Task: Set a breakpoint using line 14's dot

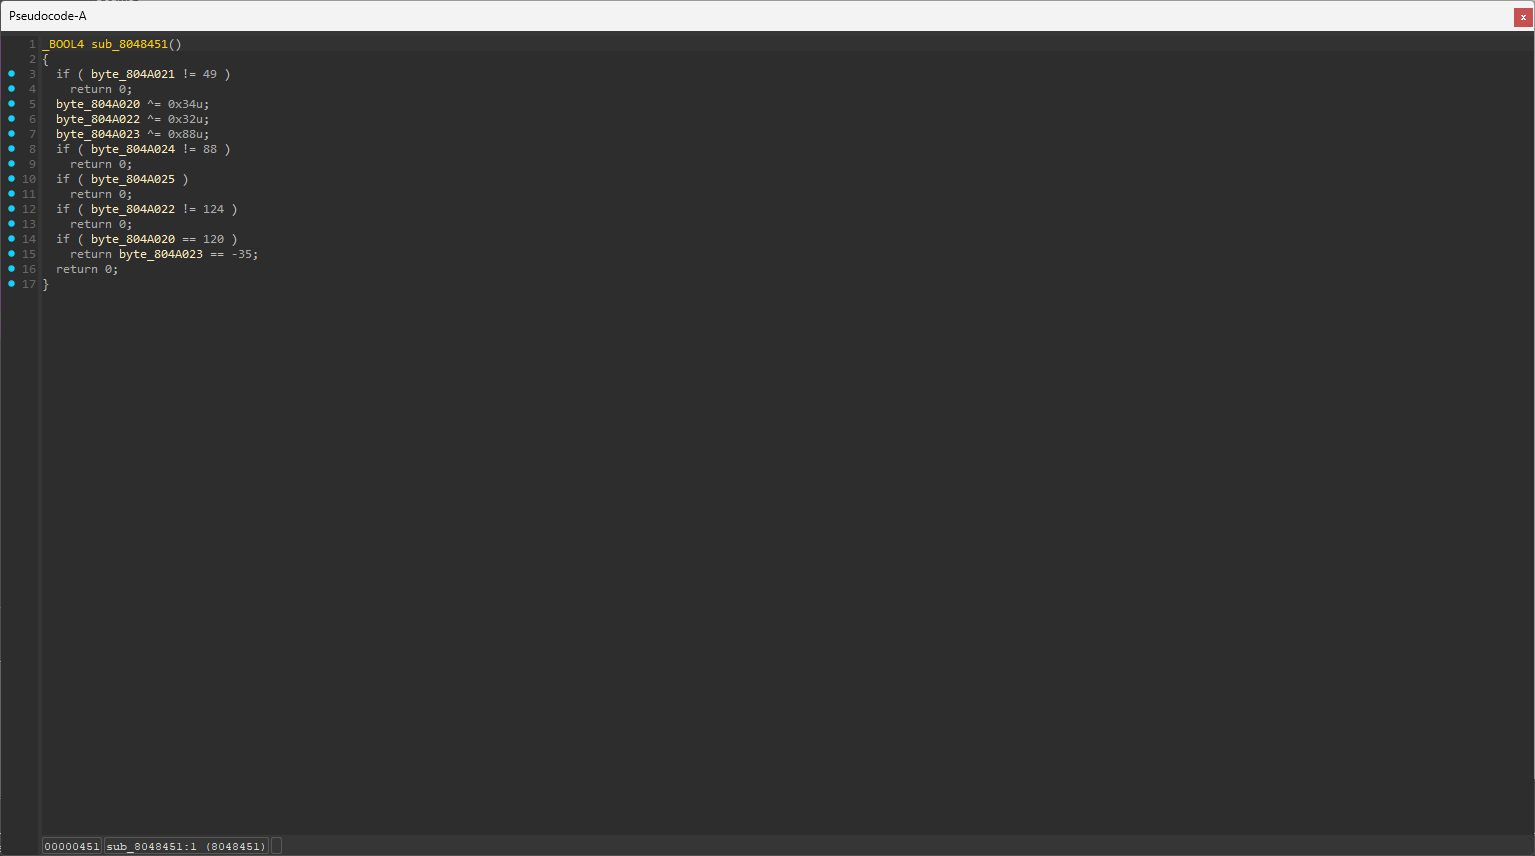Action: 12,239
